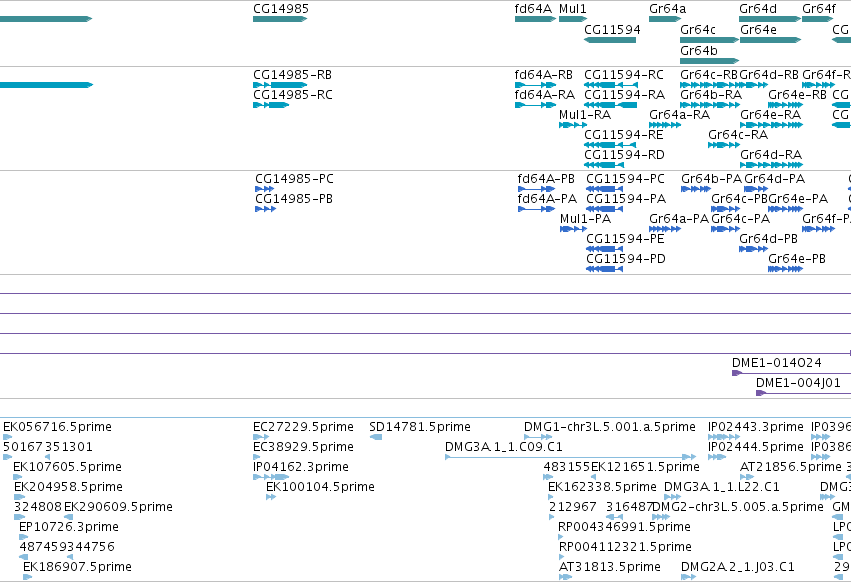851x582 pixels.
Task: Select protein fd64A-PA
Action: [x=536, y=209]
